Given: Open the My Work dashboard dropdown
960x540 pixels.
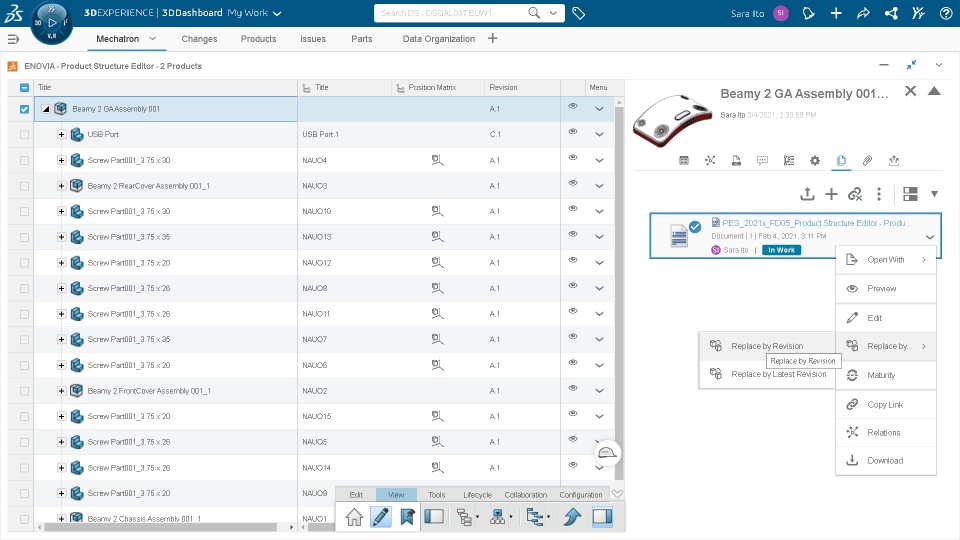Looking at the screenshot, I should 277,13.
